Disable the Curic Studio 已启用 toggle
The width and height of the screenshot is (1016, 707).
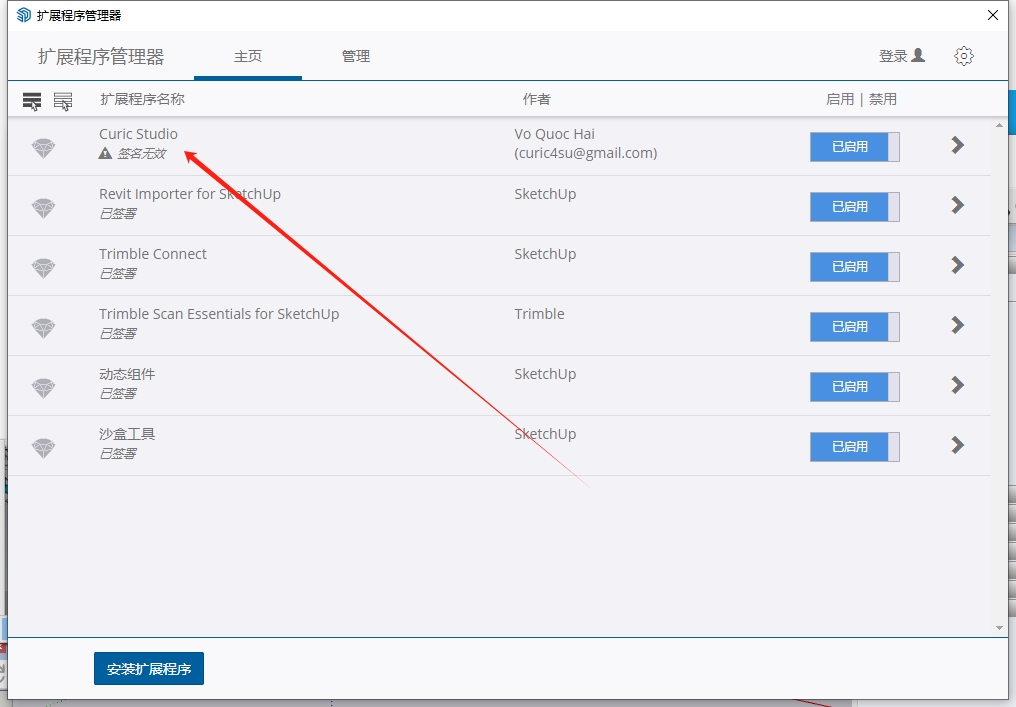coord(855,147)
